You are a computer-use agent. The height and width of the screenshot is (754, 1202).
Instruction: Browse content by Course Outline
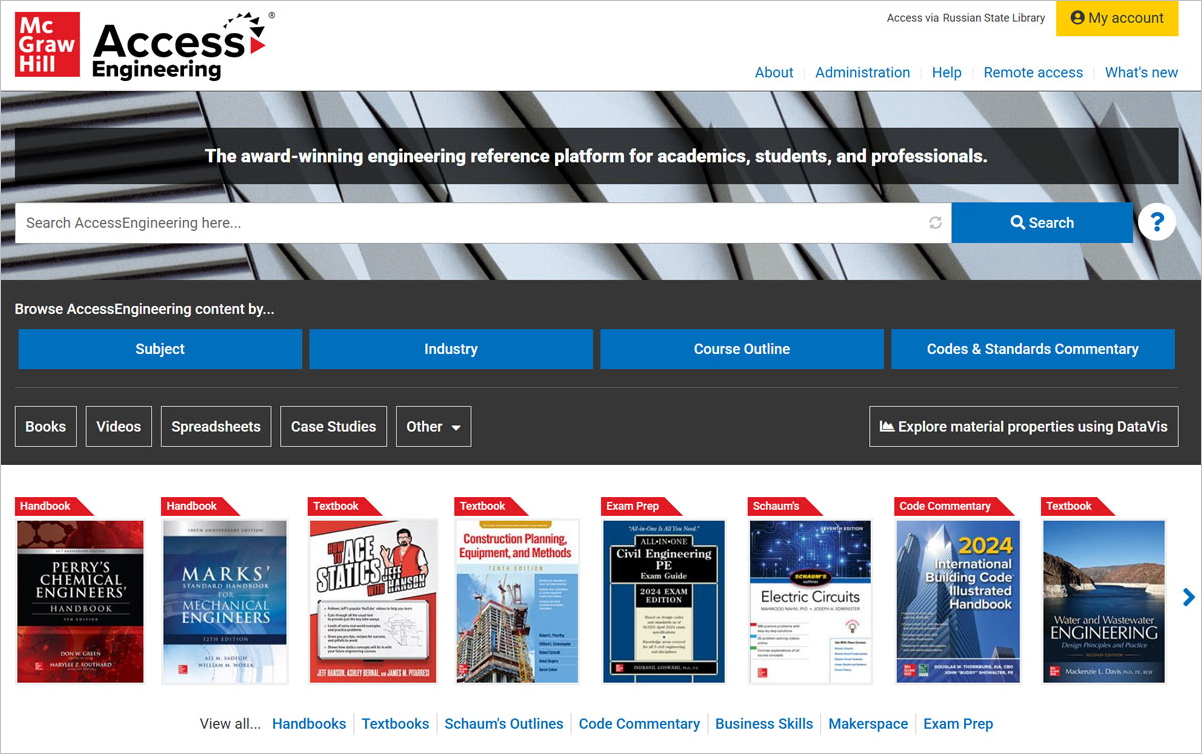coord(742,349)
